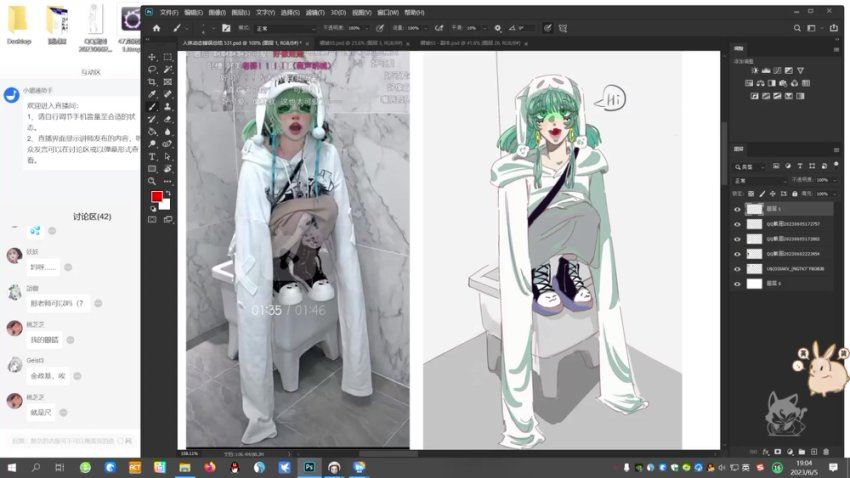Toggle lock all padlock icon
The width and height of the screenshot is (850, 478).
(x=795, y=193)
